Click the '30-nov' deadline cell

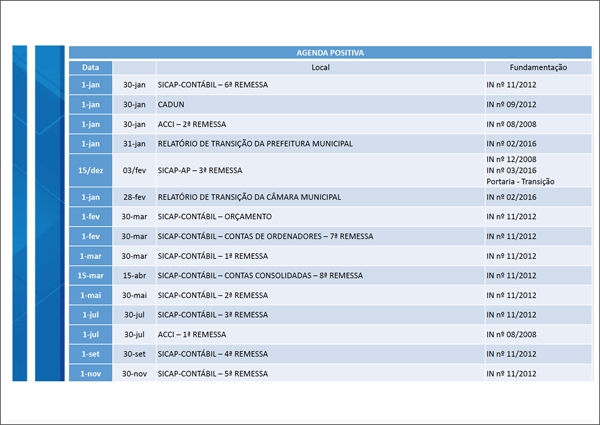coord(134,374)
